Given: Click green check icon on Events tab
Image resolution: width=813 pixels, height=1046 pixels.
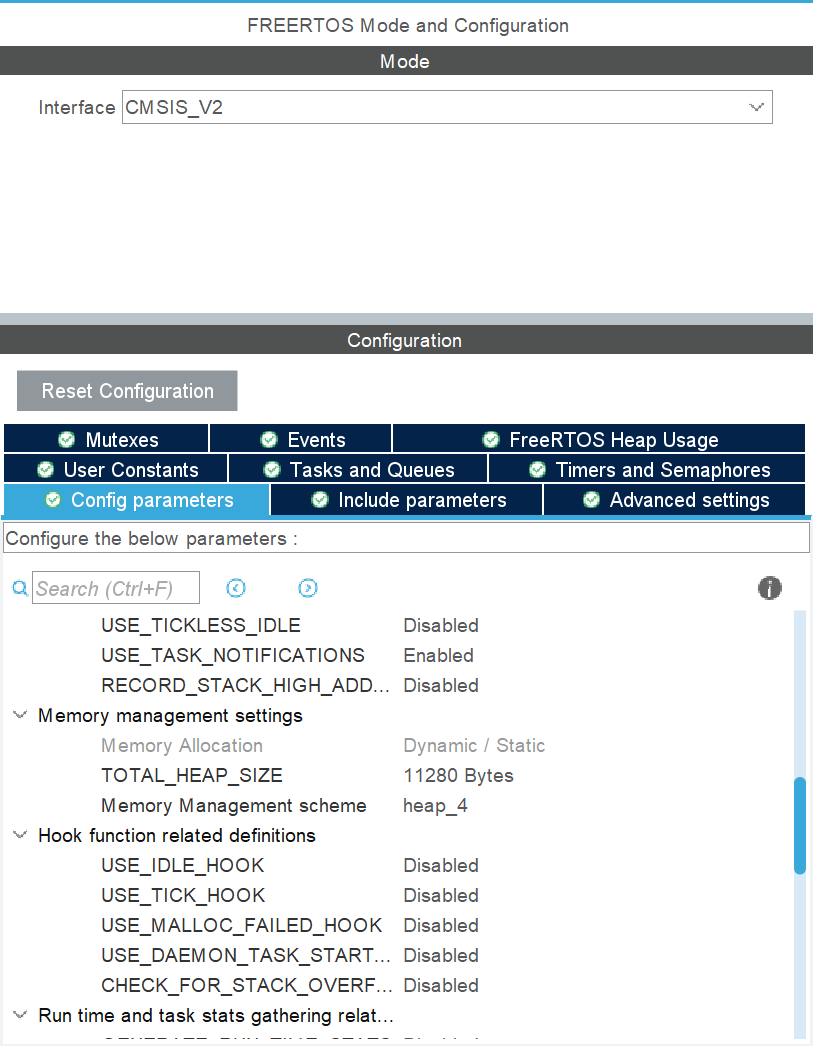Looking at the screenshot, I should pyautogui.click(x=269, y=440).
